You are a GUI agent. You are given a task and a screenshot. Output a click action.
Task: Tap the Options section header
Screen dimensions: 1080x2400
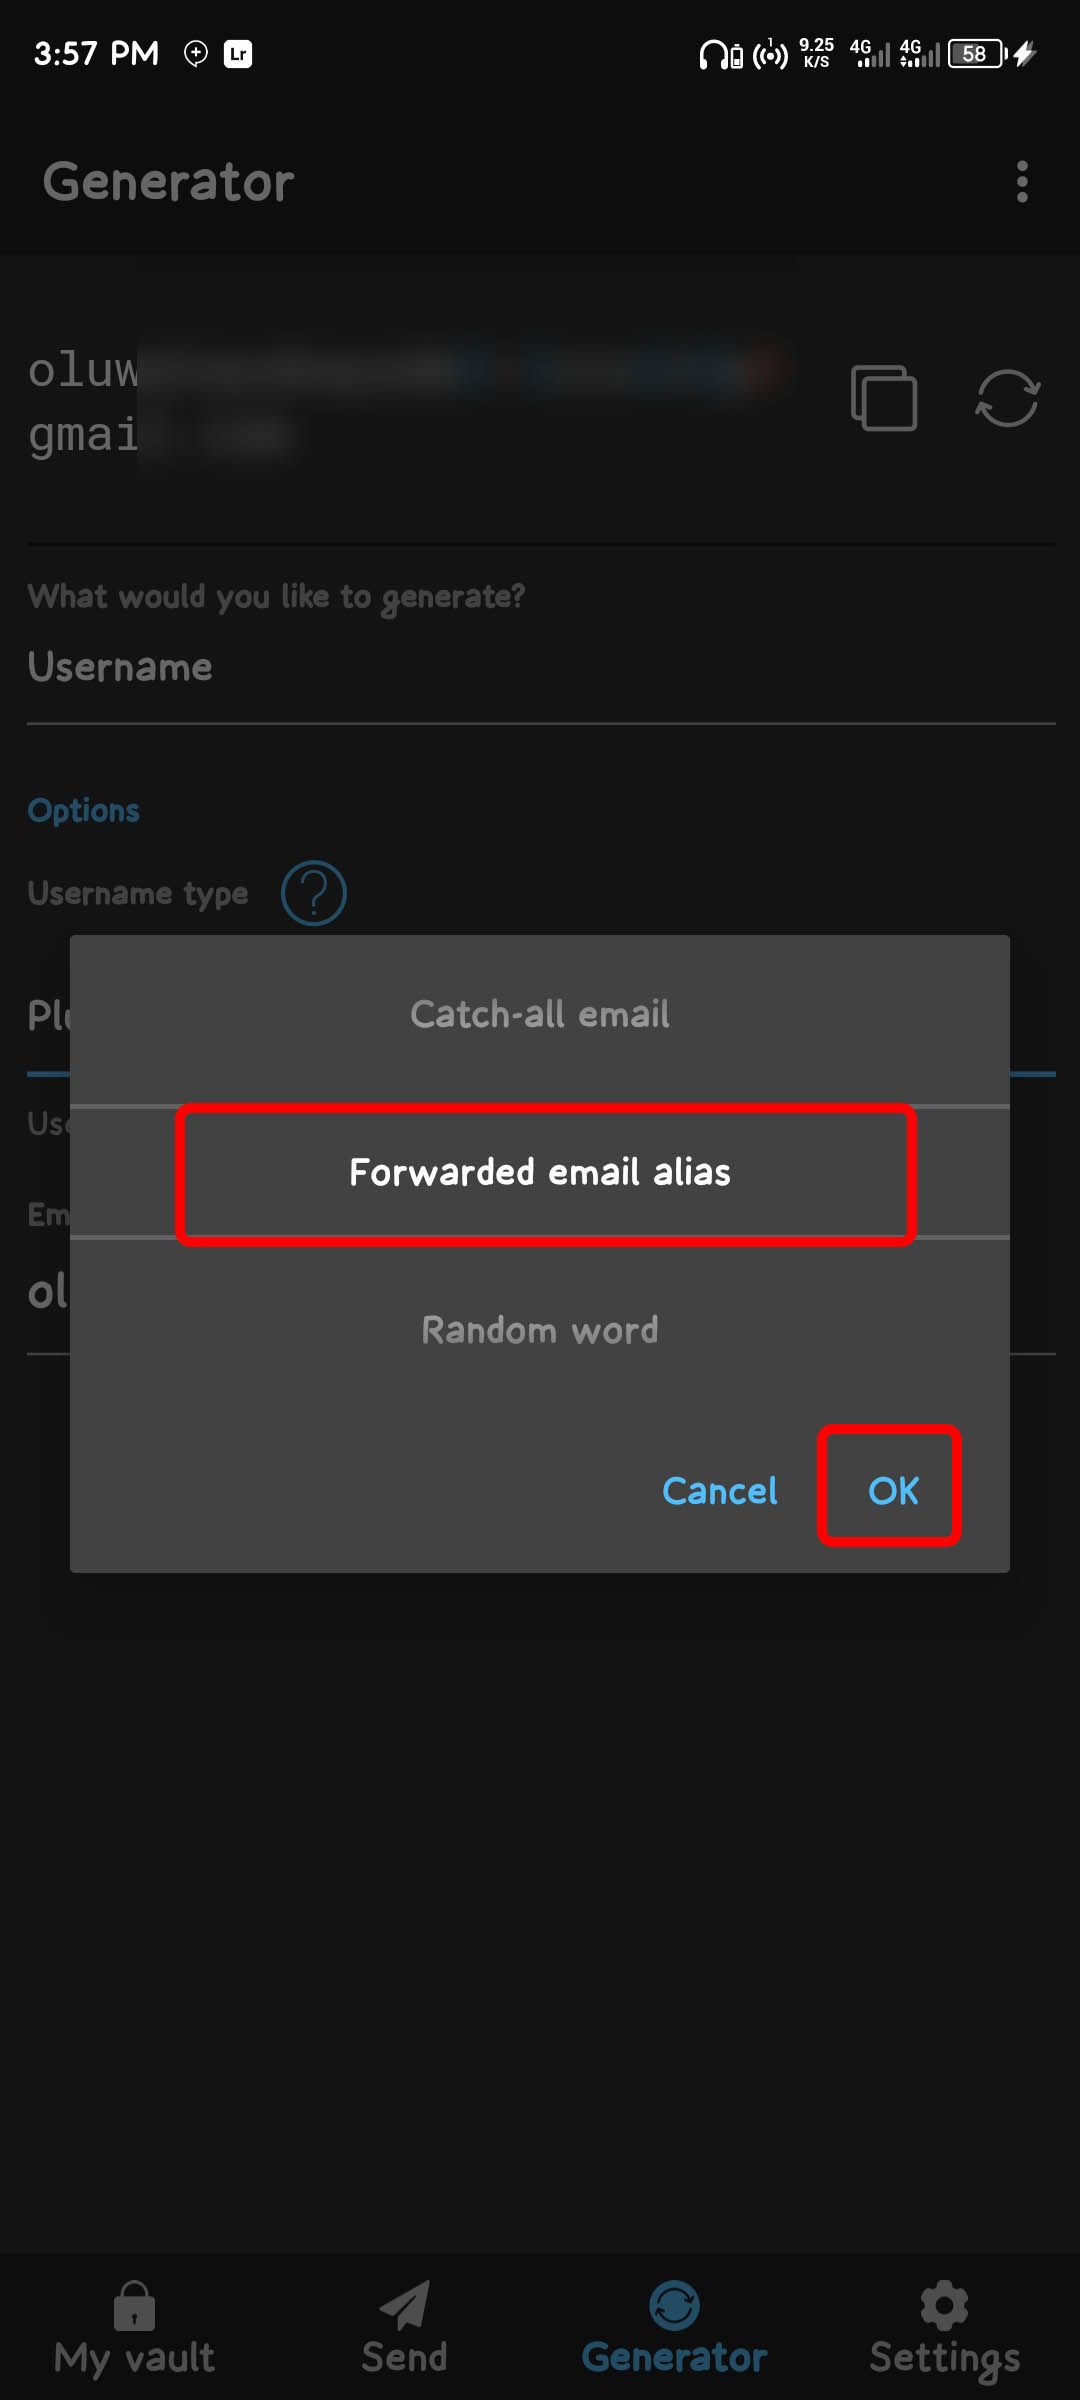[84, 810]
